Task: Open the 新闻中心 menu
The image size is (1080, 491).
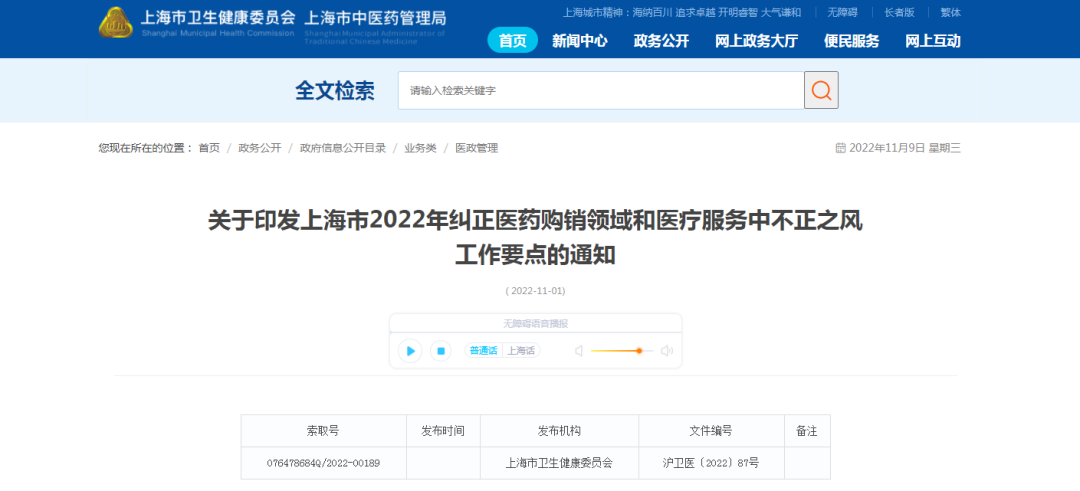Action: pyautogui.click(x=580, y=41)
